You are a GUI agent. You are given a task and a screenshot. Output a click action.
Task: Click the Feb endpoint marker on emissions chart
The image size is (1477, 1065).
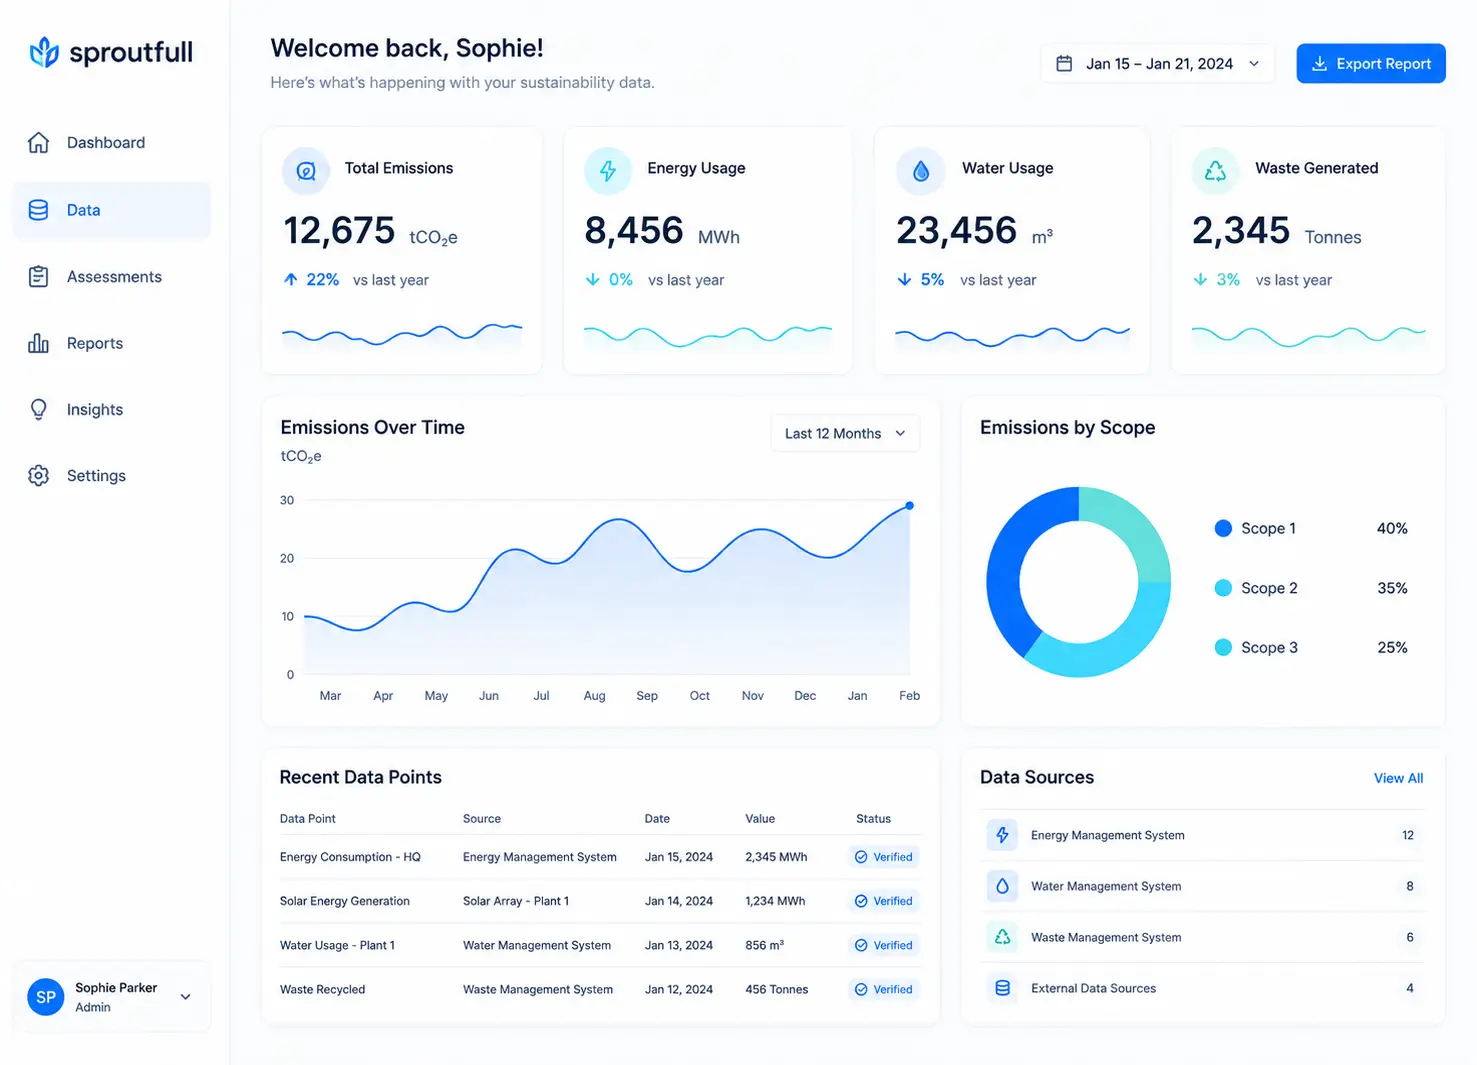[909, 506]
